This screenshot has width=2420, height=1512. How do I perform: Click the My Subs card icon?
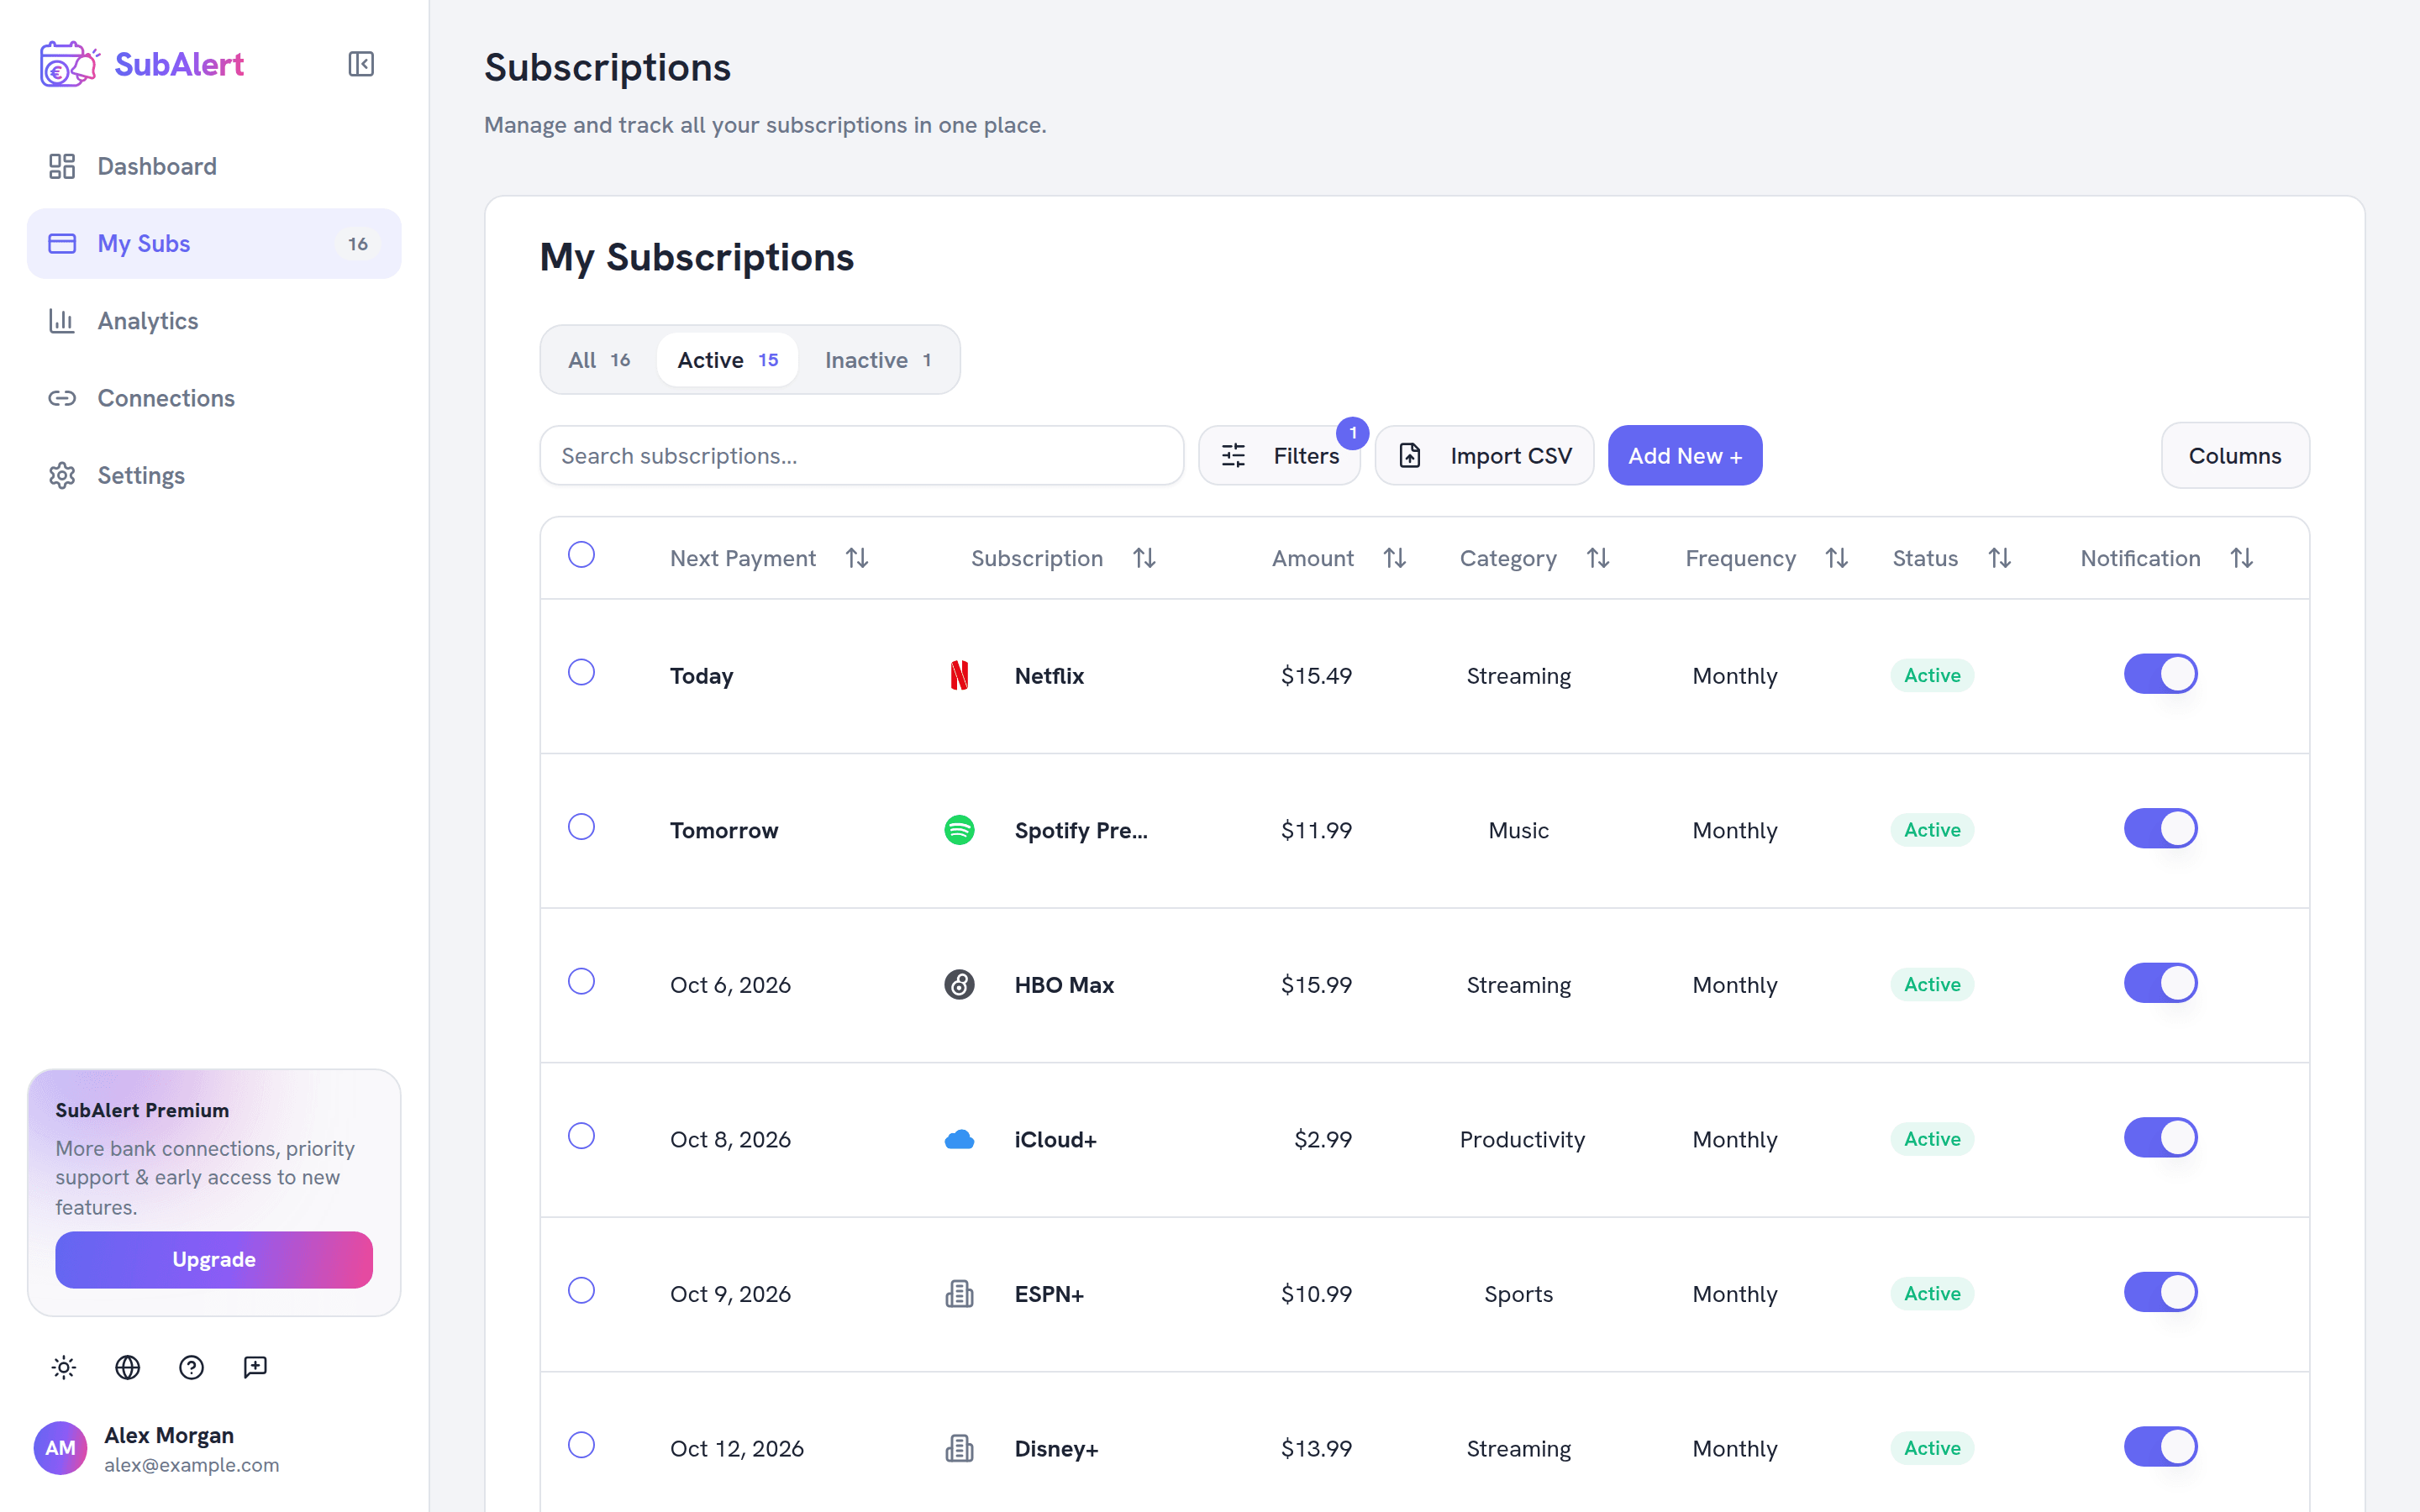62,243
